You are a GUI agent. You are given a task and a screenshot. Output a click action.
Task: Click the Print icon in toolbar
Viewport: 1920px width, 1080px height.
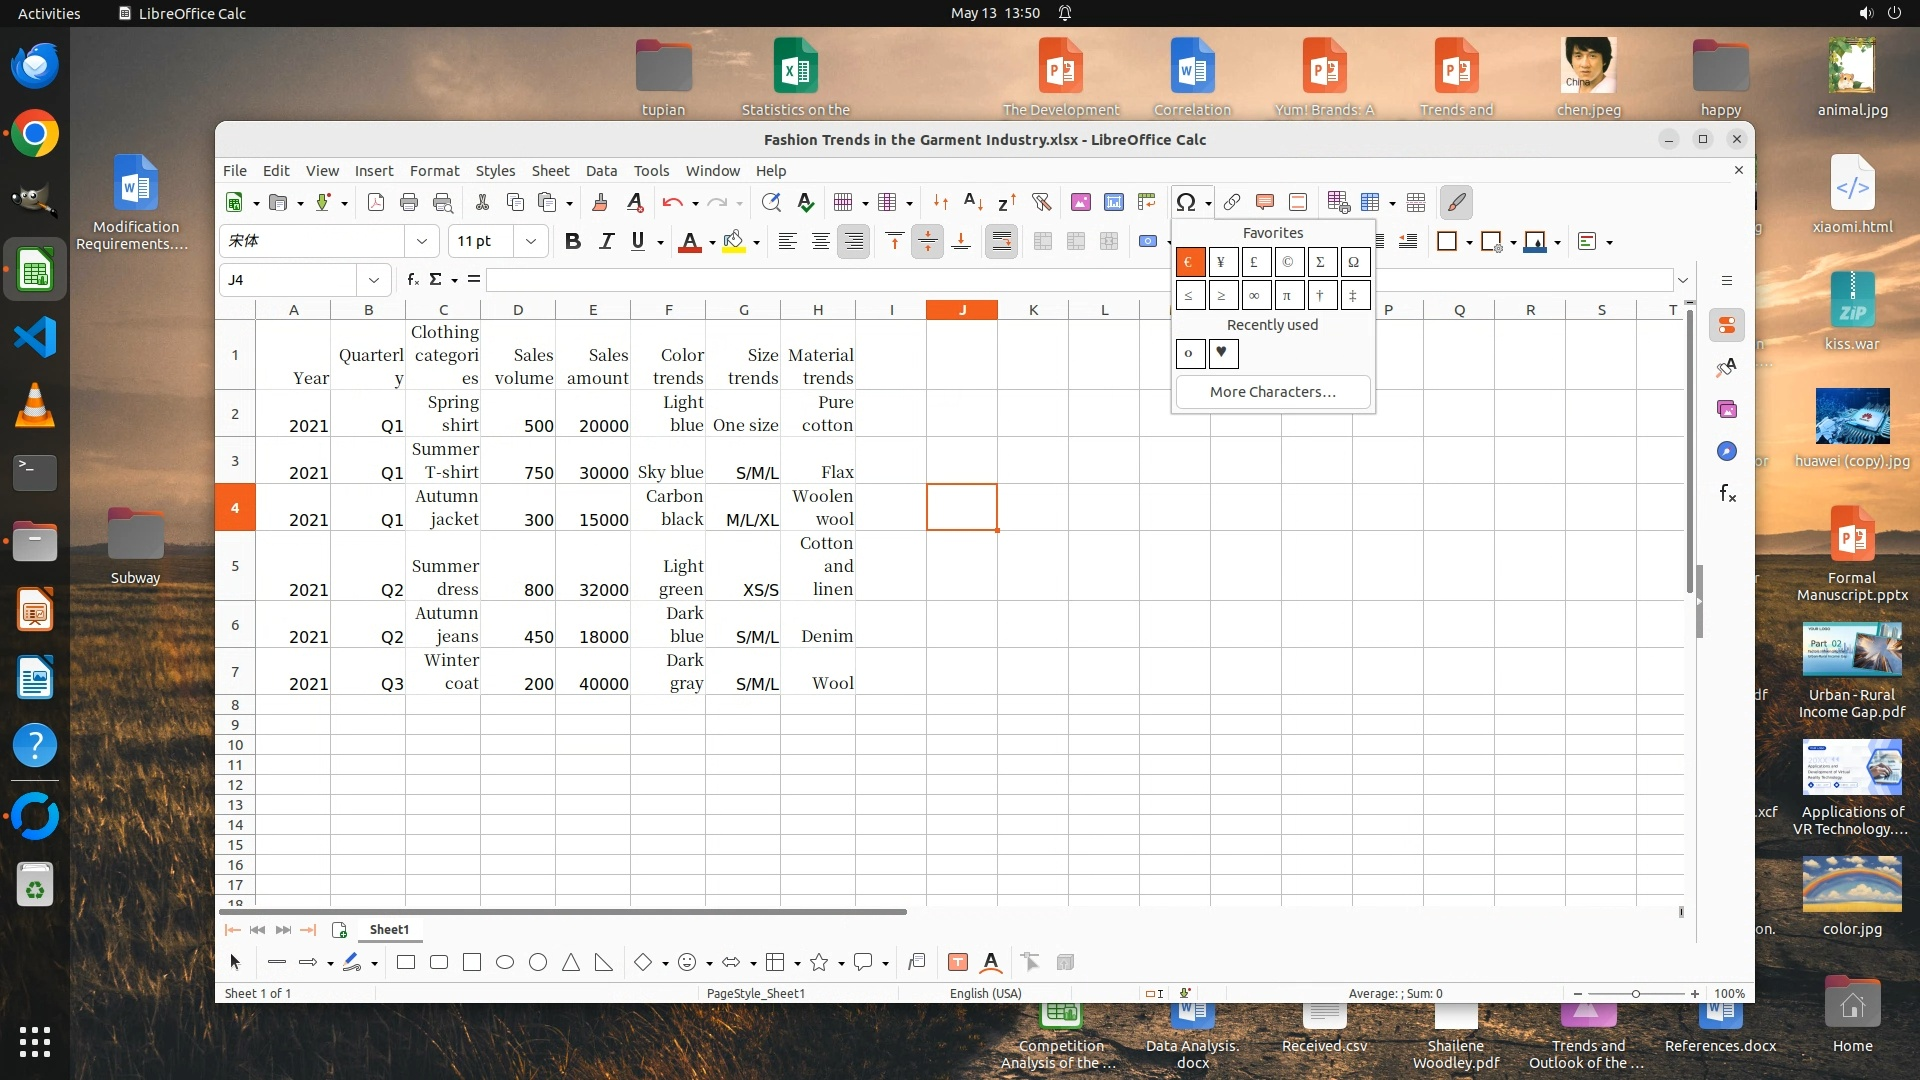(x=408, y=202)
